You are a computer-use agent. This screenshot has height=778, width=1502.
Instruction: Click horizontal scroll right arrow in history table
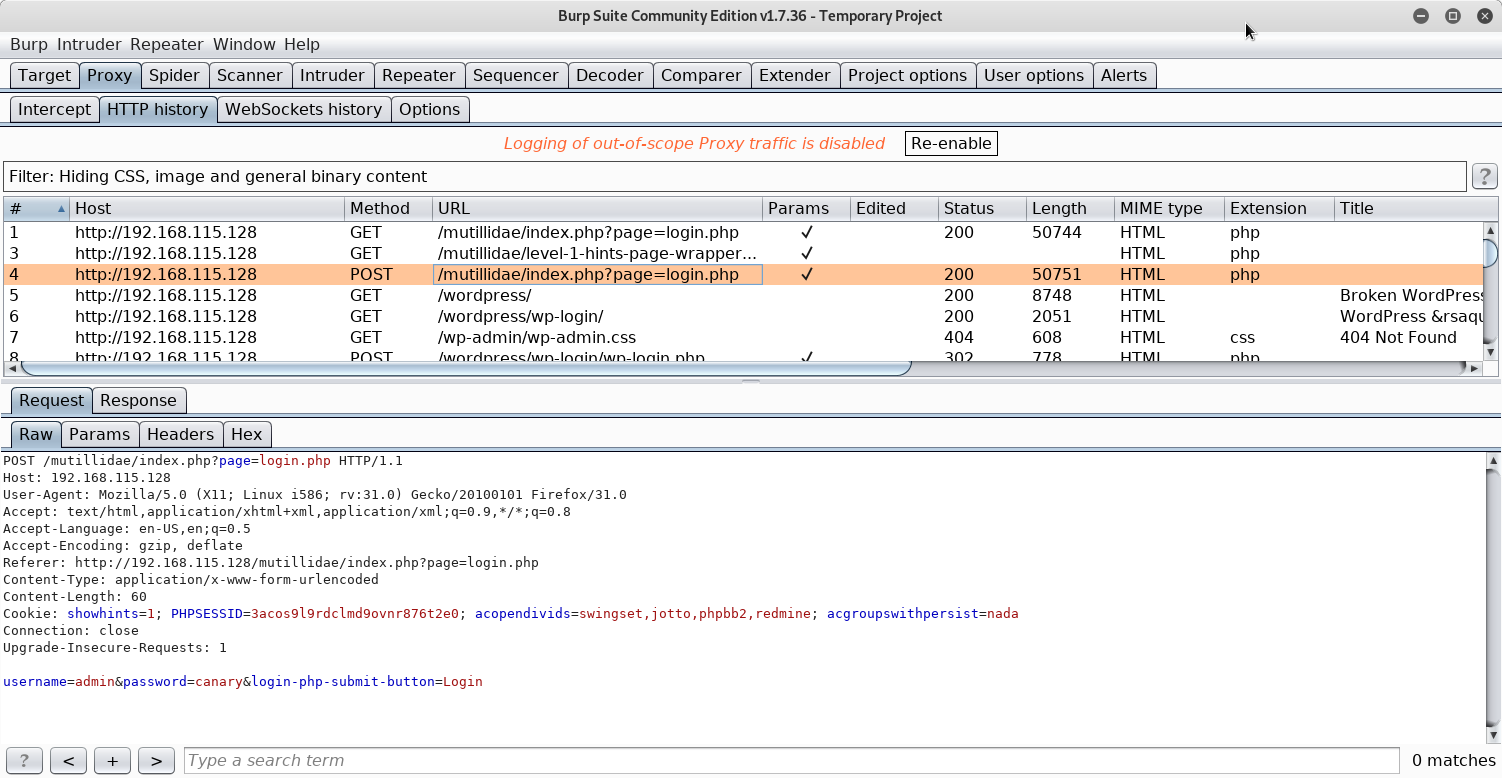tap(1474, 368)
